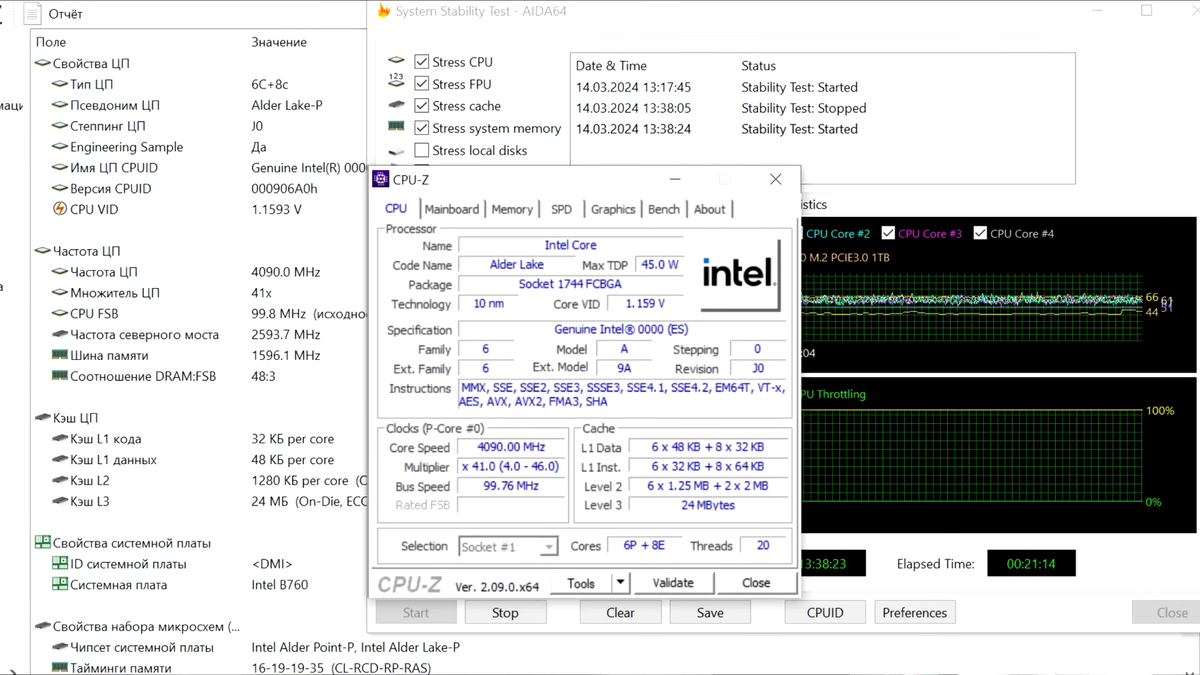This screenshot has height=675, width=1200.
Task: Toggle the Stress FPU checkbox
Action: 422,84
